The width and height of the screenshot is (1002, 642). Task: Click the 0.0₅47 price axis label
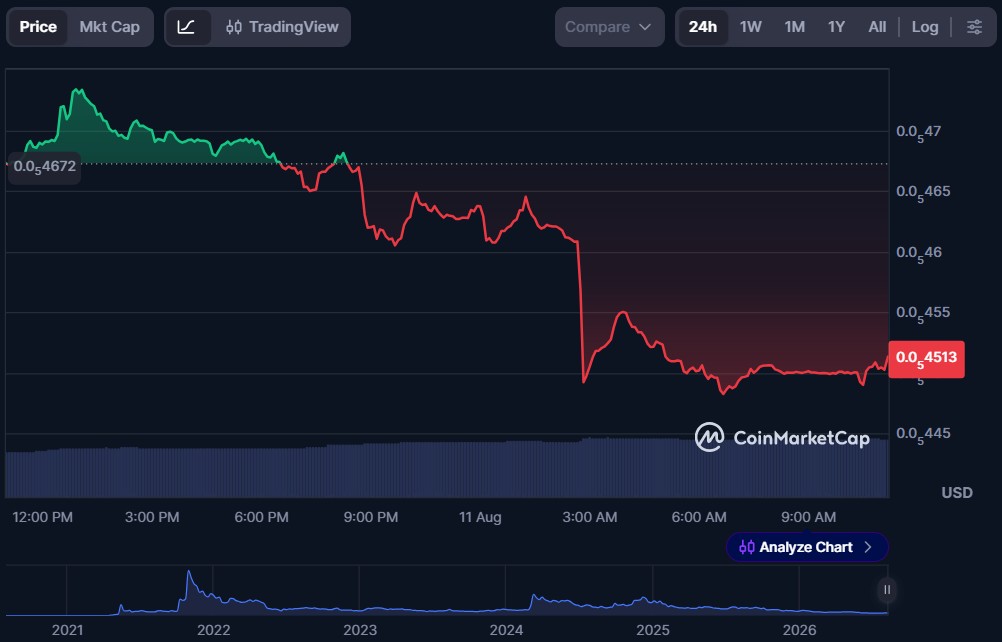click(918, 132)
